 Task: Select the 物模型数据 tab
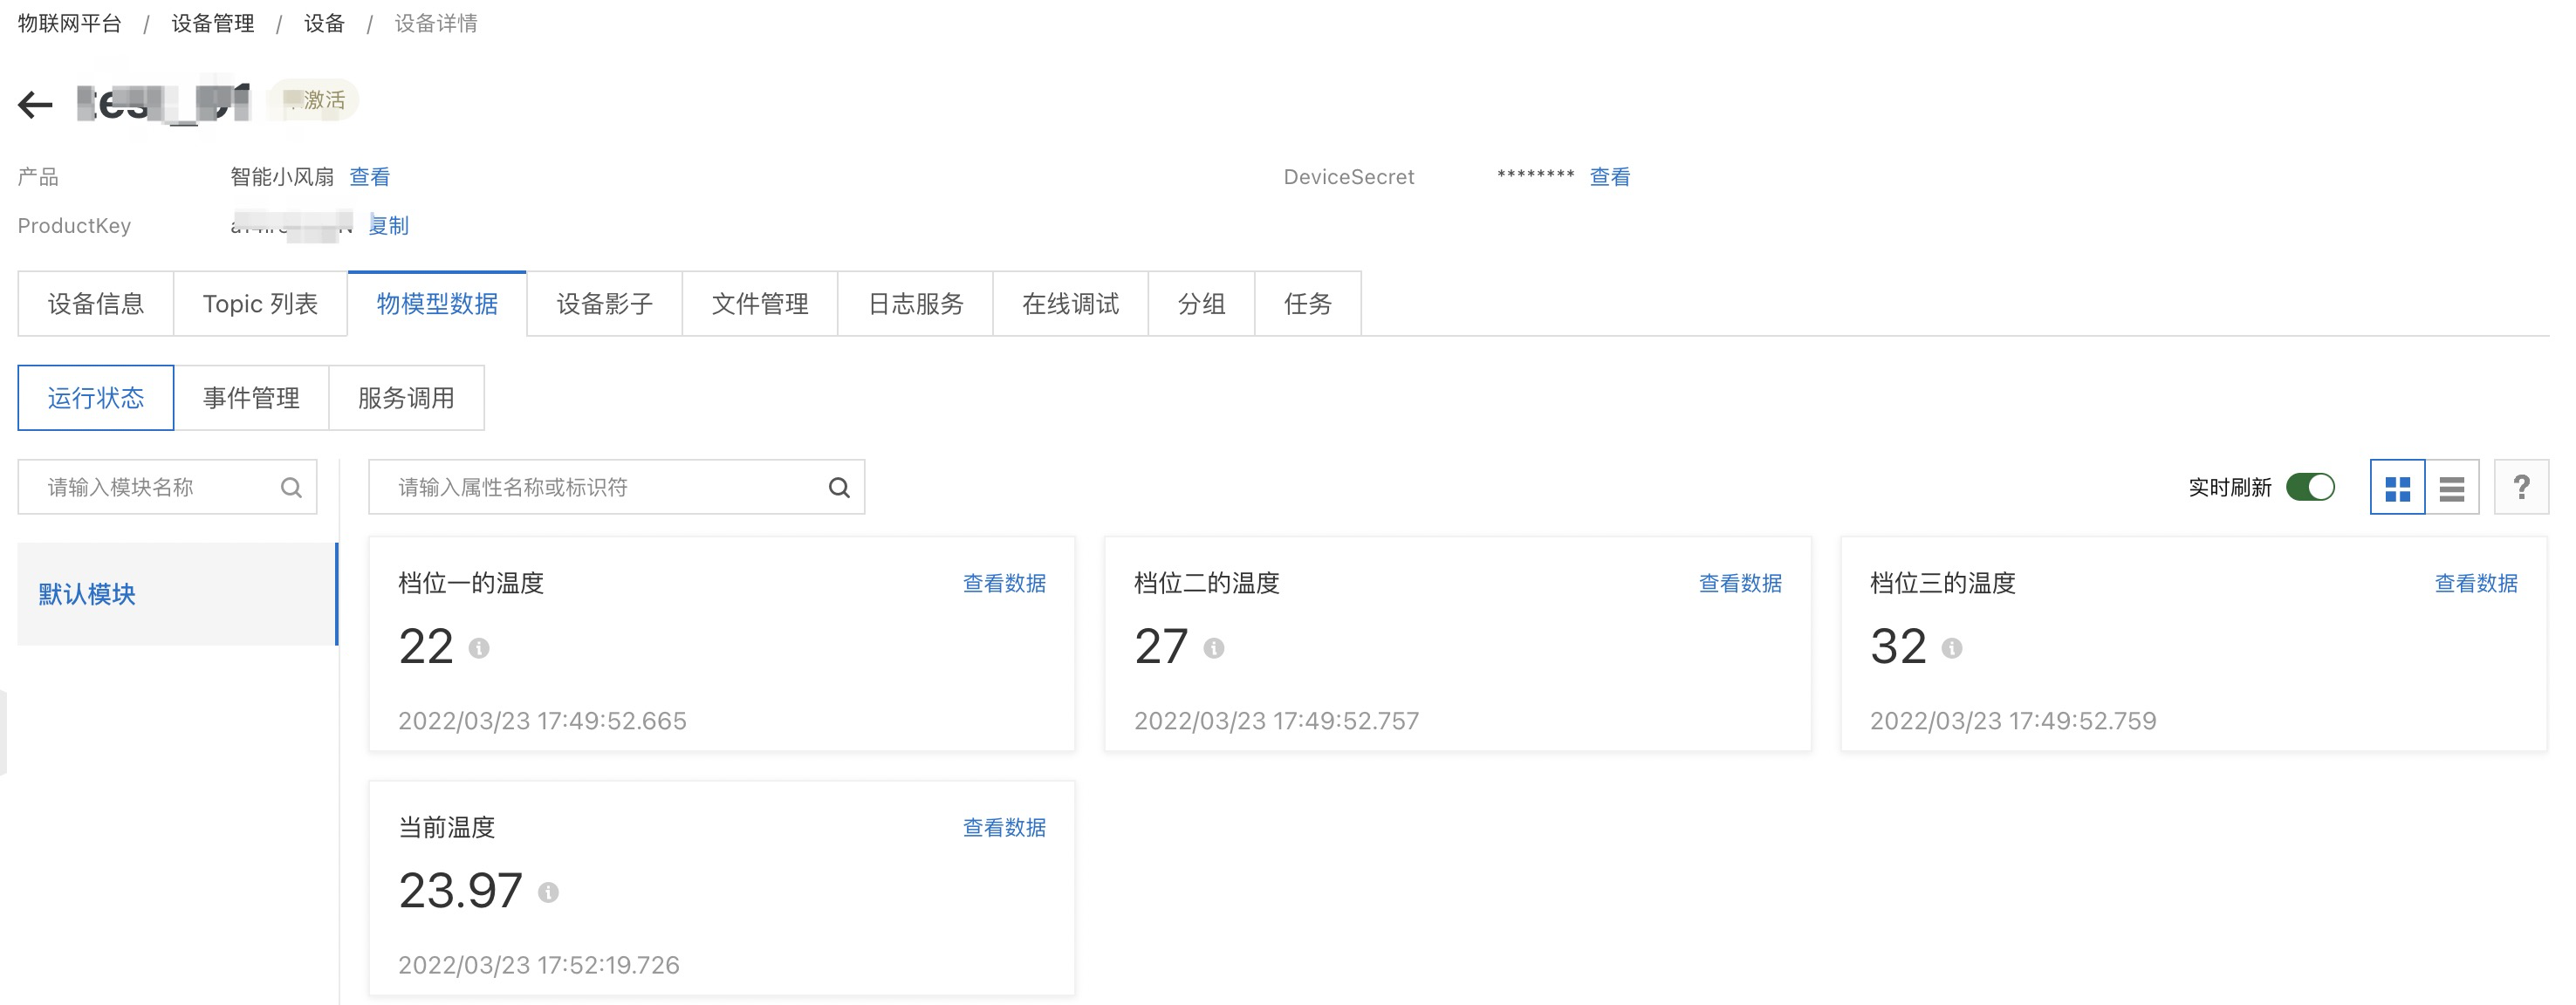(437, 304)
